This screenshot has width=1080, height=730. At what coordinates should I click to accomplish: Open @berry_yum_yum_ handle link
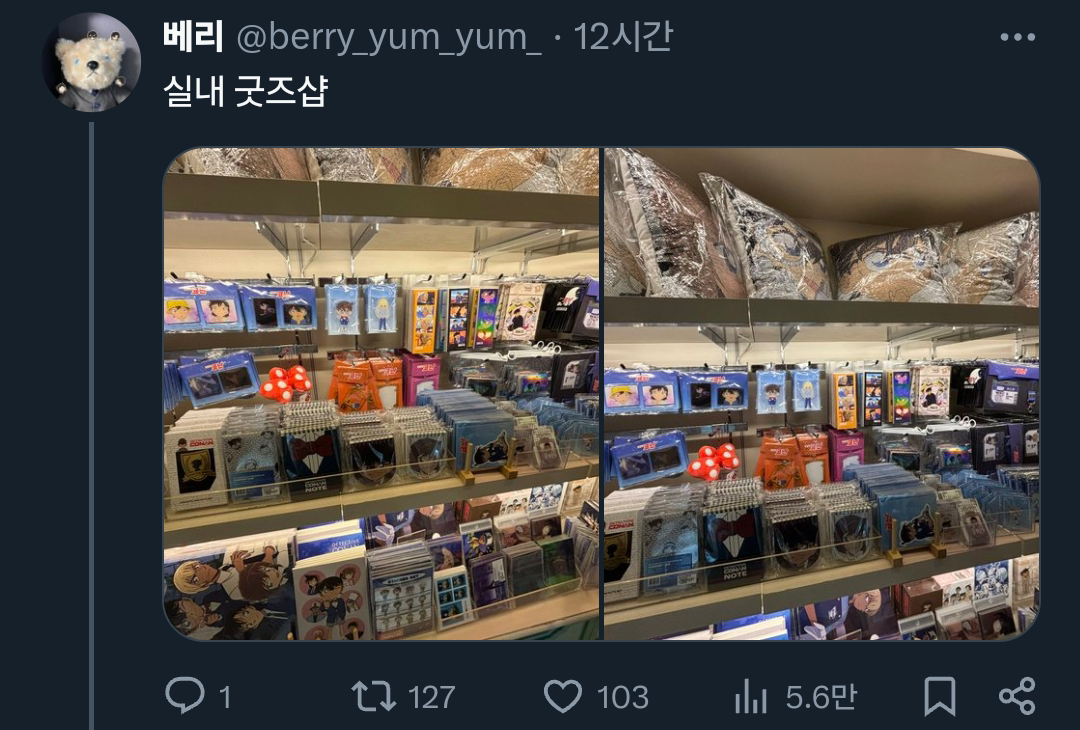coord(388,38)
